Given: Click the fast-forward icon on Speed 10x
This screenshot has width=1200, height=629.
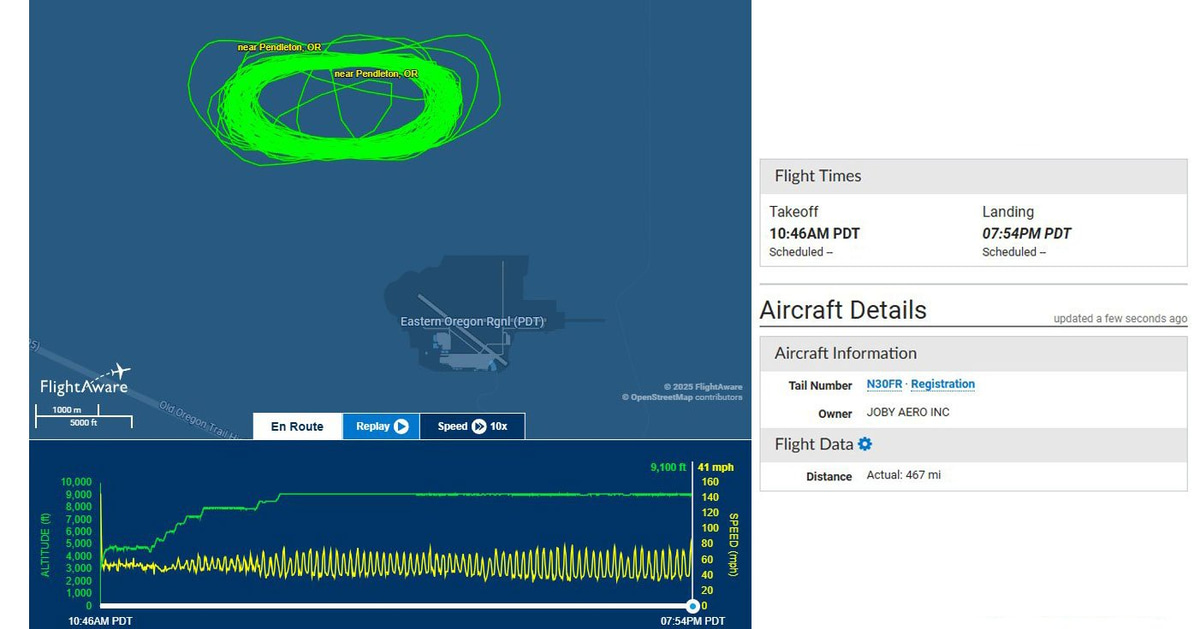Looking at the screenshot, I should [479, 426].
